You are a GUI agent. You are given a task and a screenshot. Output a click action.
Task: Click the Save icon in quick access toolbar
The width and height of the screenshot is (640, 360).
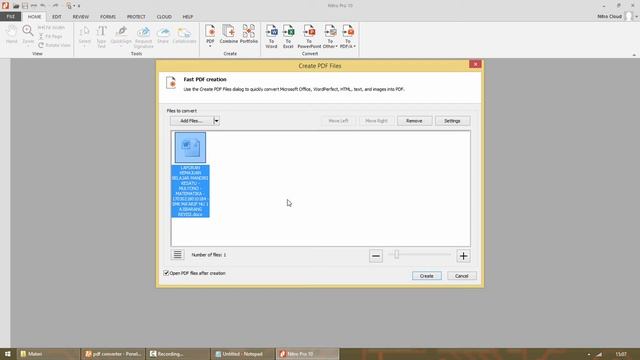coord(25,6)
